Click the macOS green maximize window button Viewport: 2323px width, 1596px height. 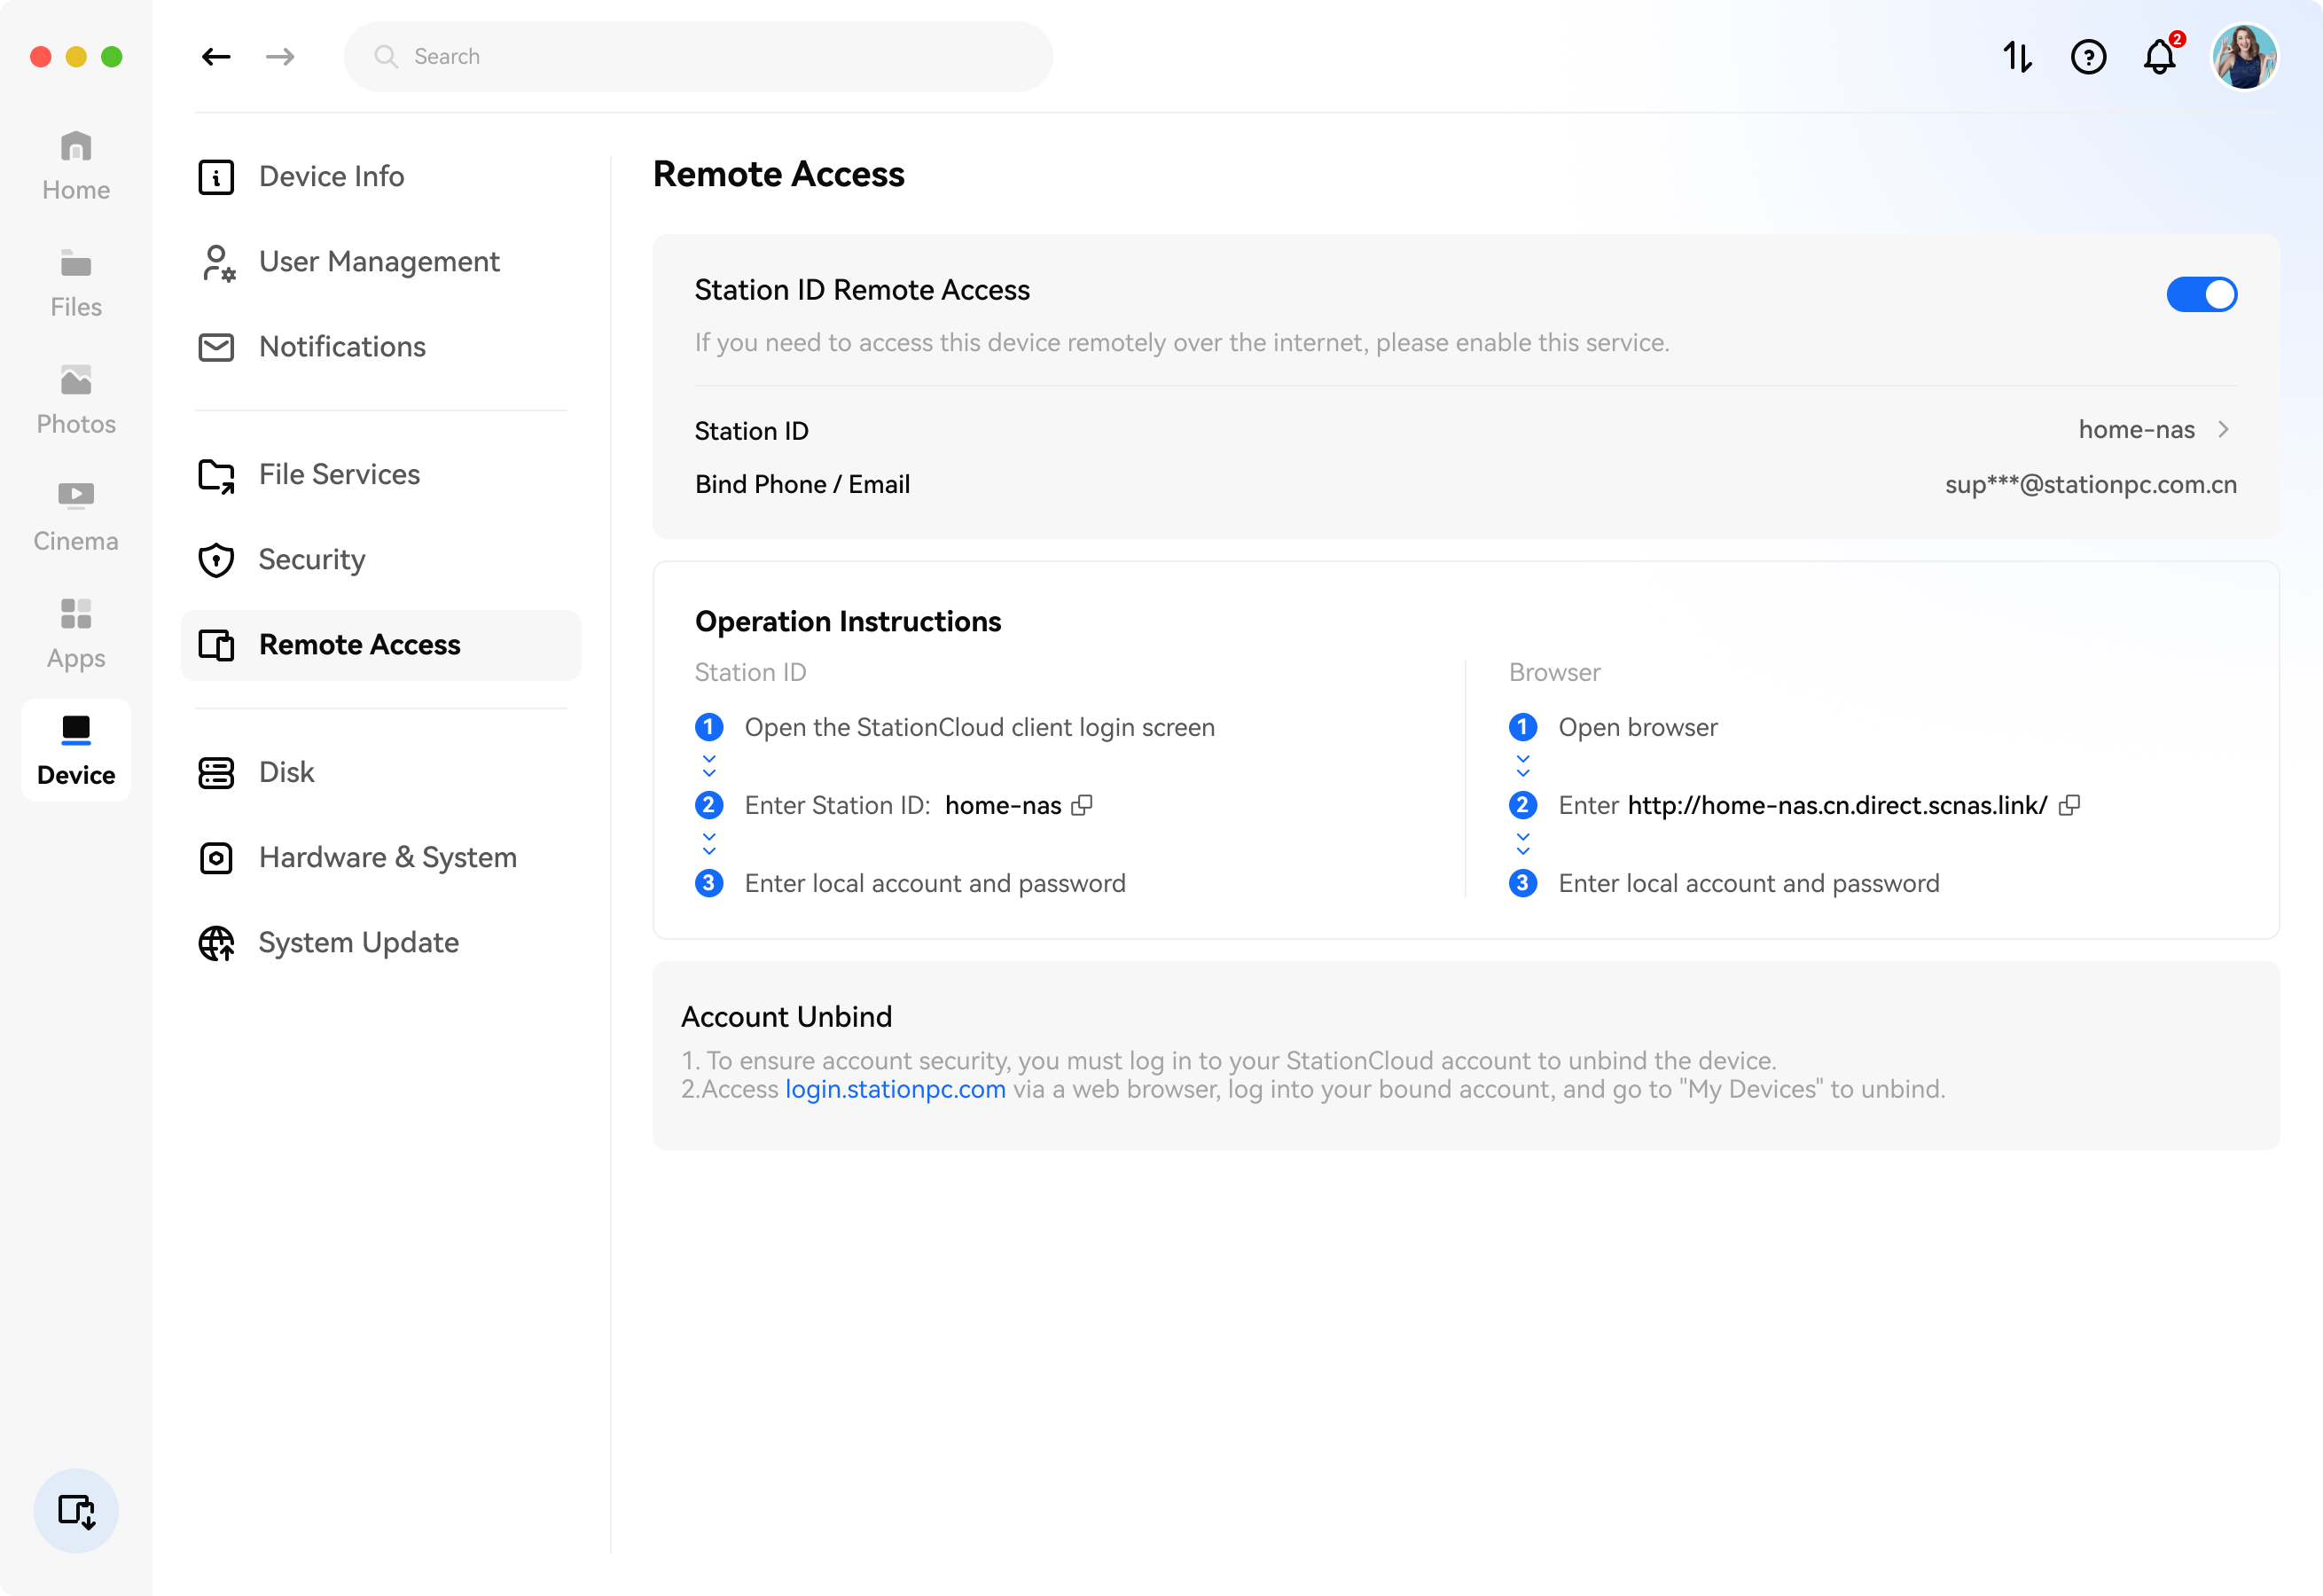[x=112, y=57]
